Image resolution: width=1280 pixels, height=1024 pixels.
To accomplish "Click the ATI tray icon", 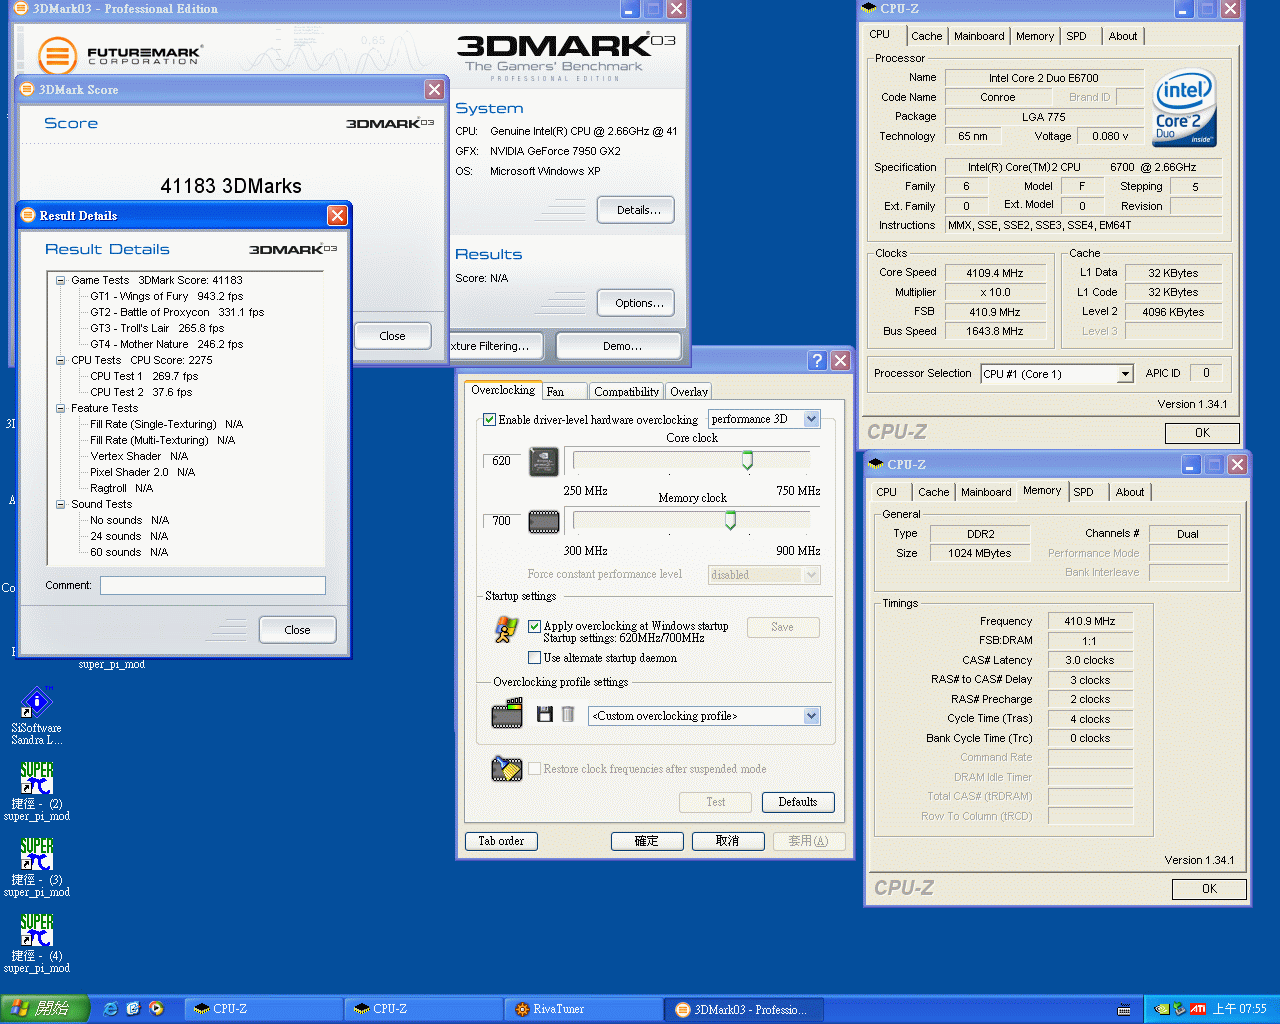I will click(1197, 1009).
